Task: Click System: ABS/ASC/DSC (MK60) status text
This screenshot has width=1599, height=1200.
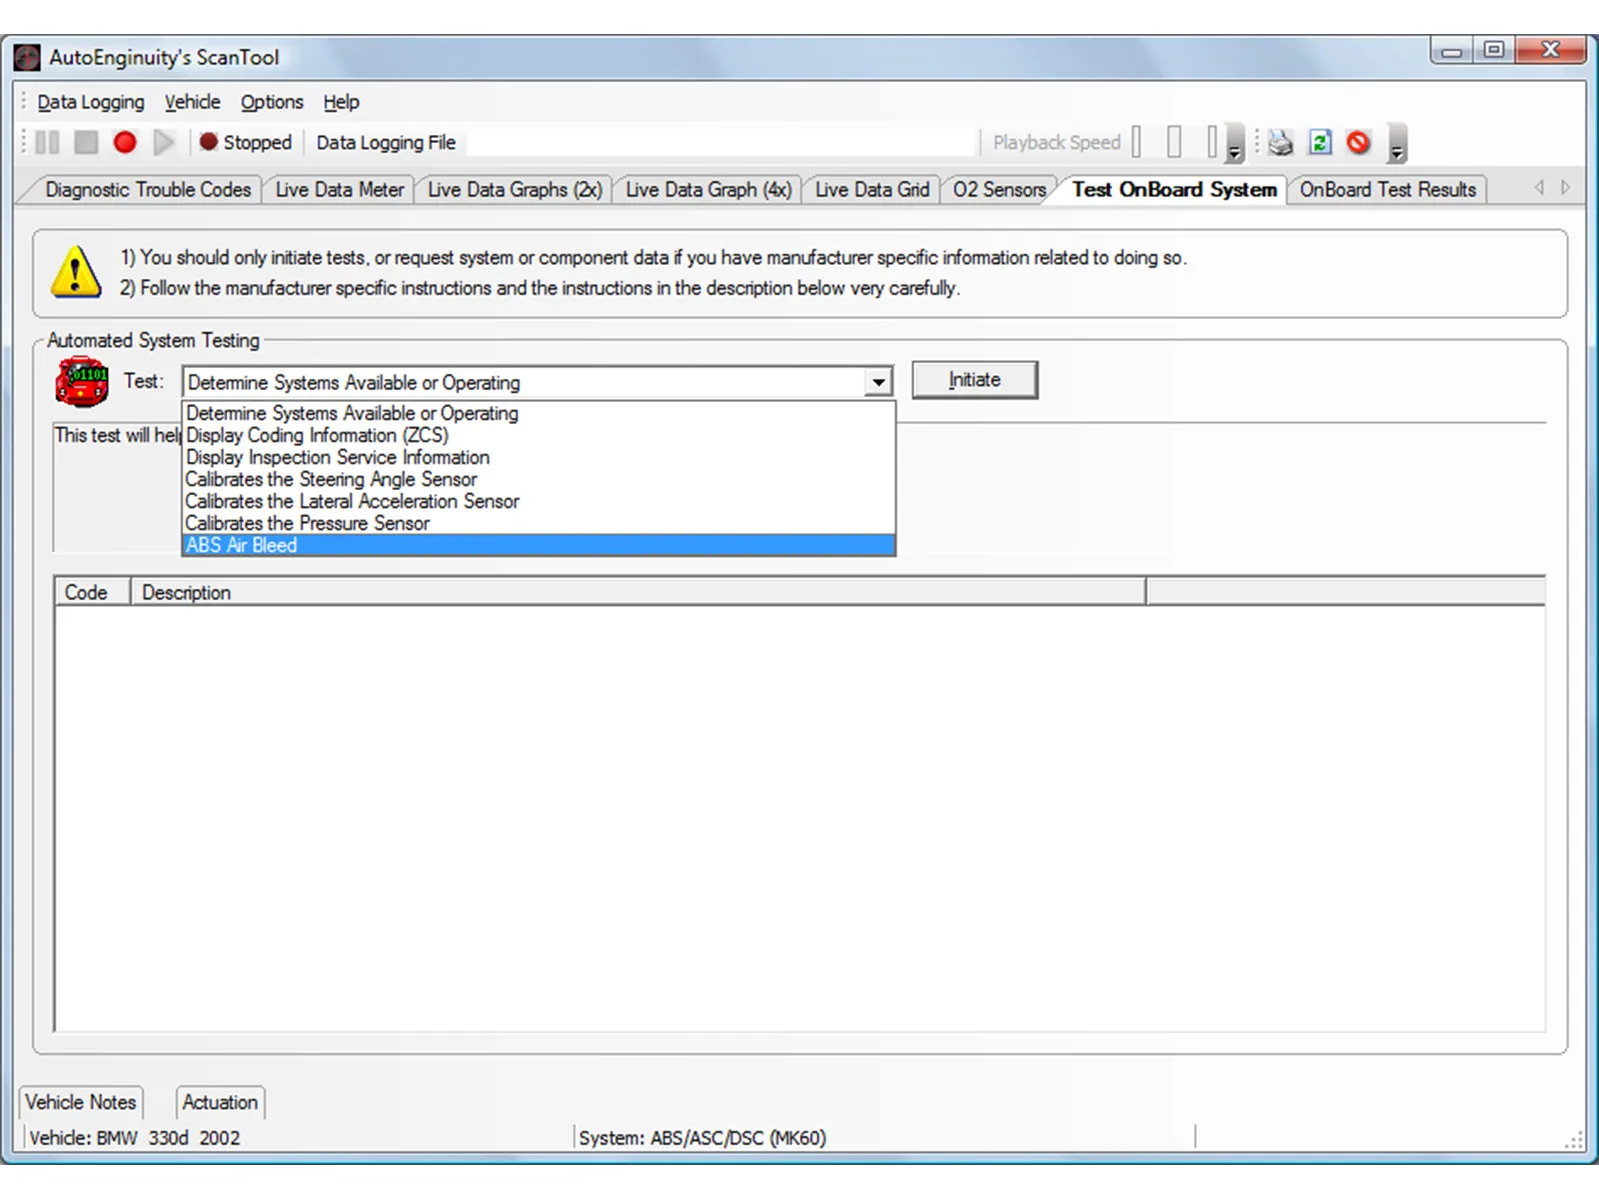Action: click(702, 1138)
